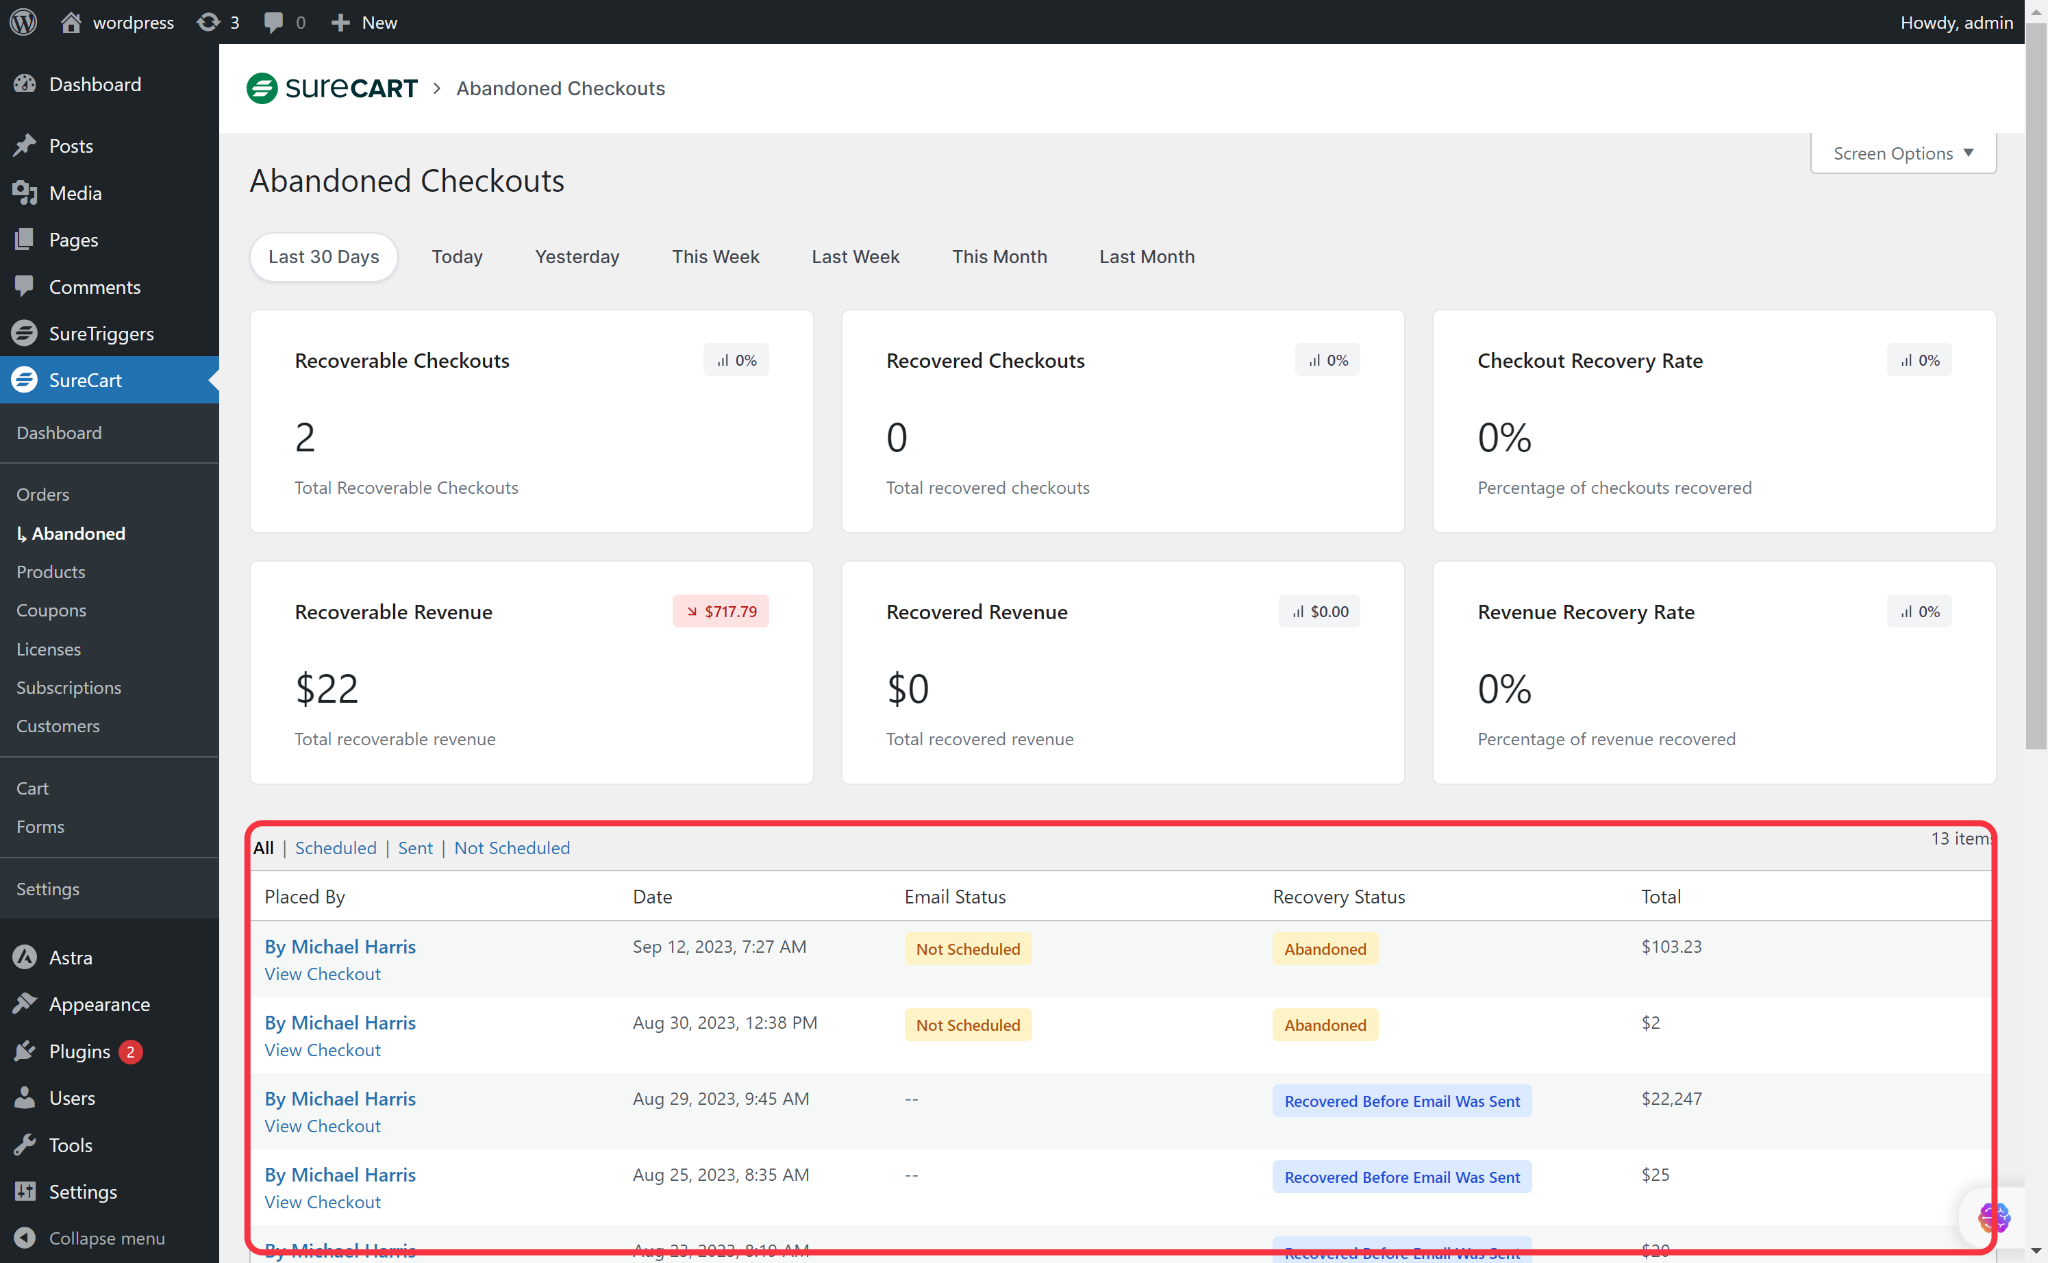Click the SureTriggers sidebar icon
This screenshot has height=1263, width=2048.
[x=25, y=333]
